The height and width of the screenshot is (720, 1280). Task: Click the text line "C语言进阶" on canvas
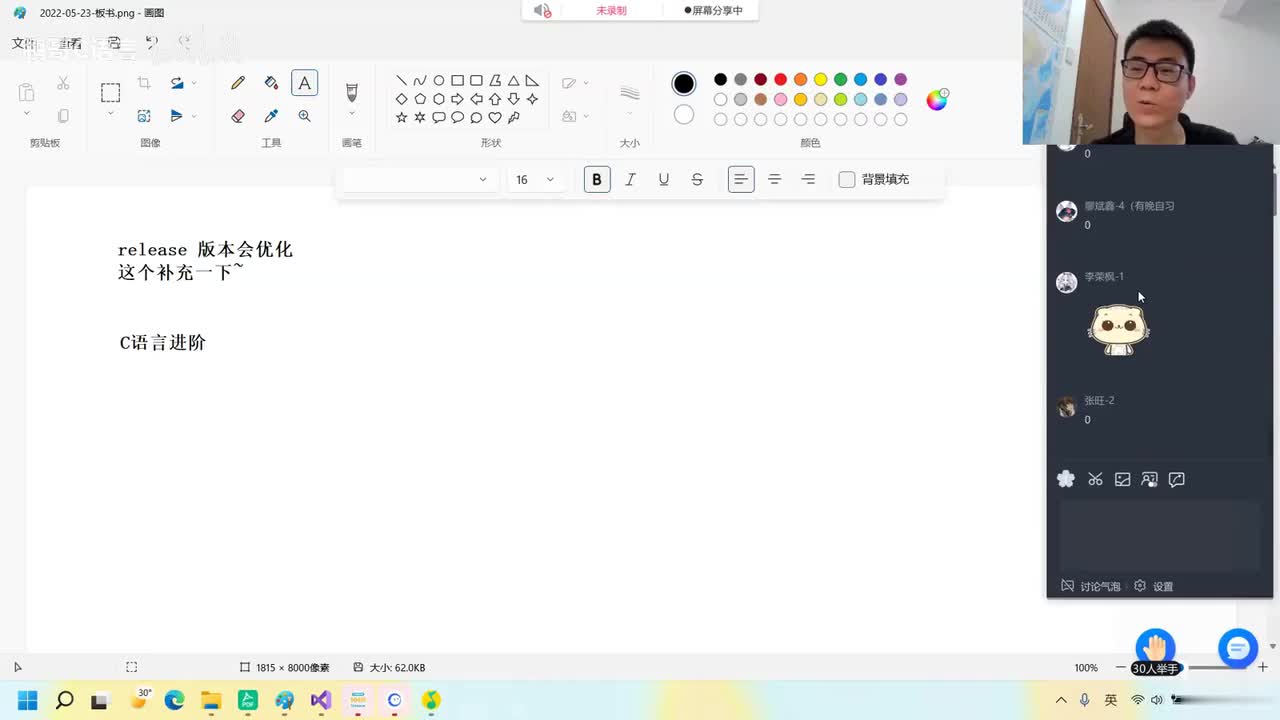coord(163,343)
